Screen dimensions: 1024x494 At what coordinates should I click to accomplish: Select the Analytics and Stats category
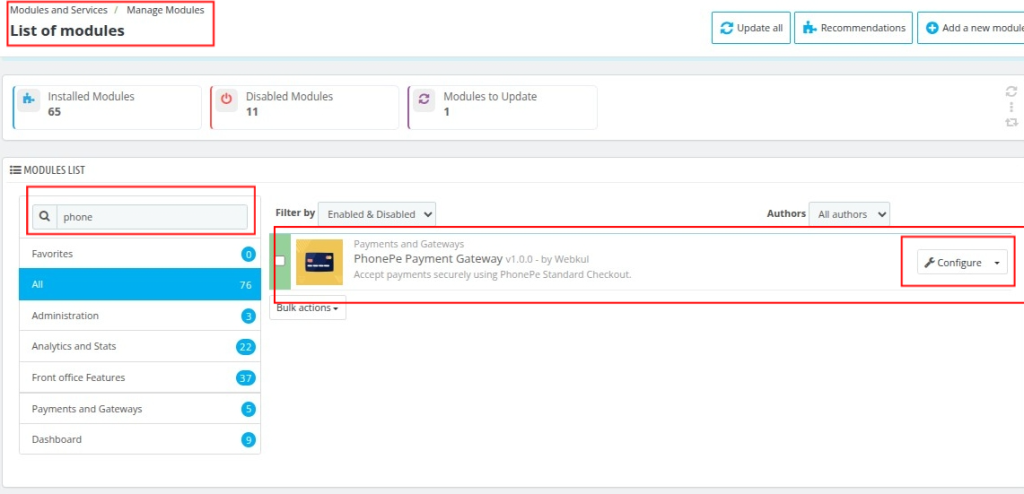click(140, 346)
